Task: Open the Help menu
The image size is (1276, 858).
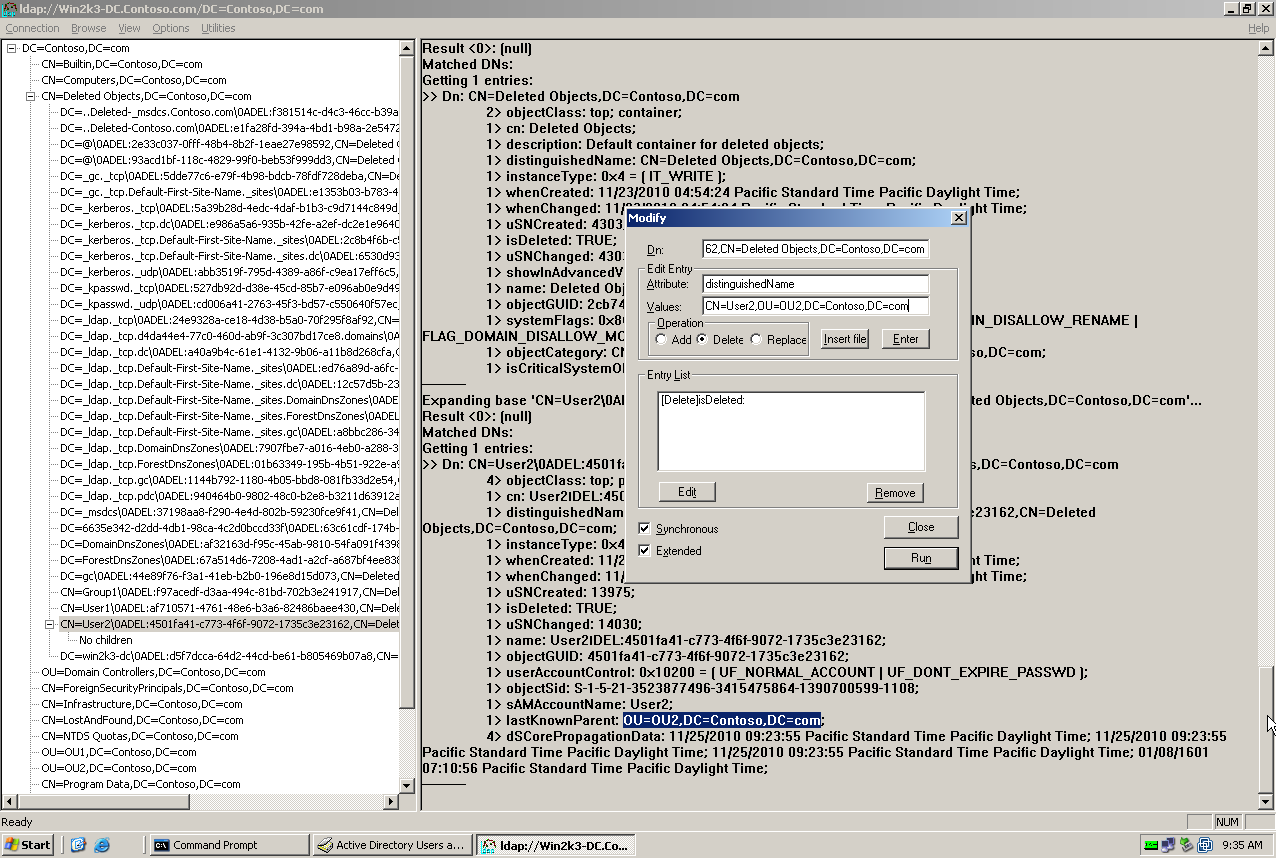Action: pos(1258,28)
